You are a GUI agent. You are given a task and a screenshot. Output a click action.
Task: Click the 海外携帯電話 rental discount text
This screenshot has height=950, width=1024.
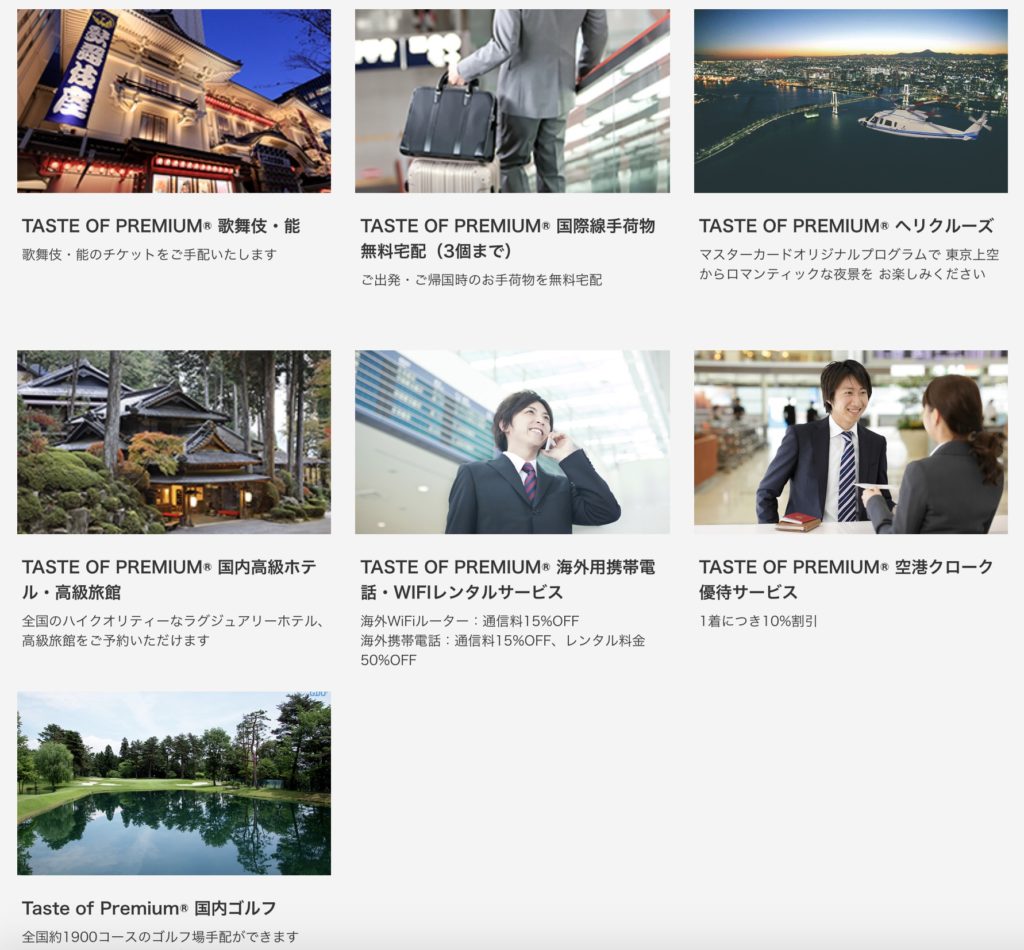click(x=503, y=650)
